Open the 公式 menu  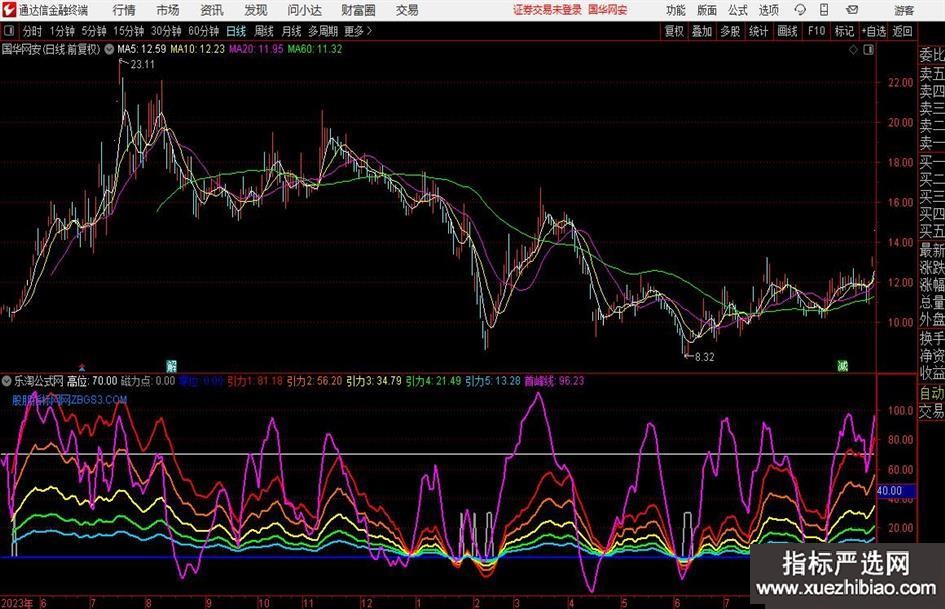click(737, 10)
